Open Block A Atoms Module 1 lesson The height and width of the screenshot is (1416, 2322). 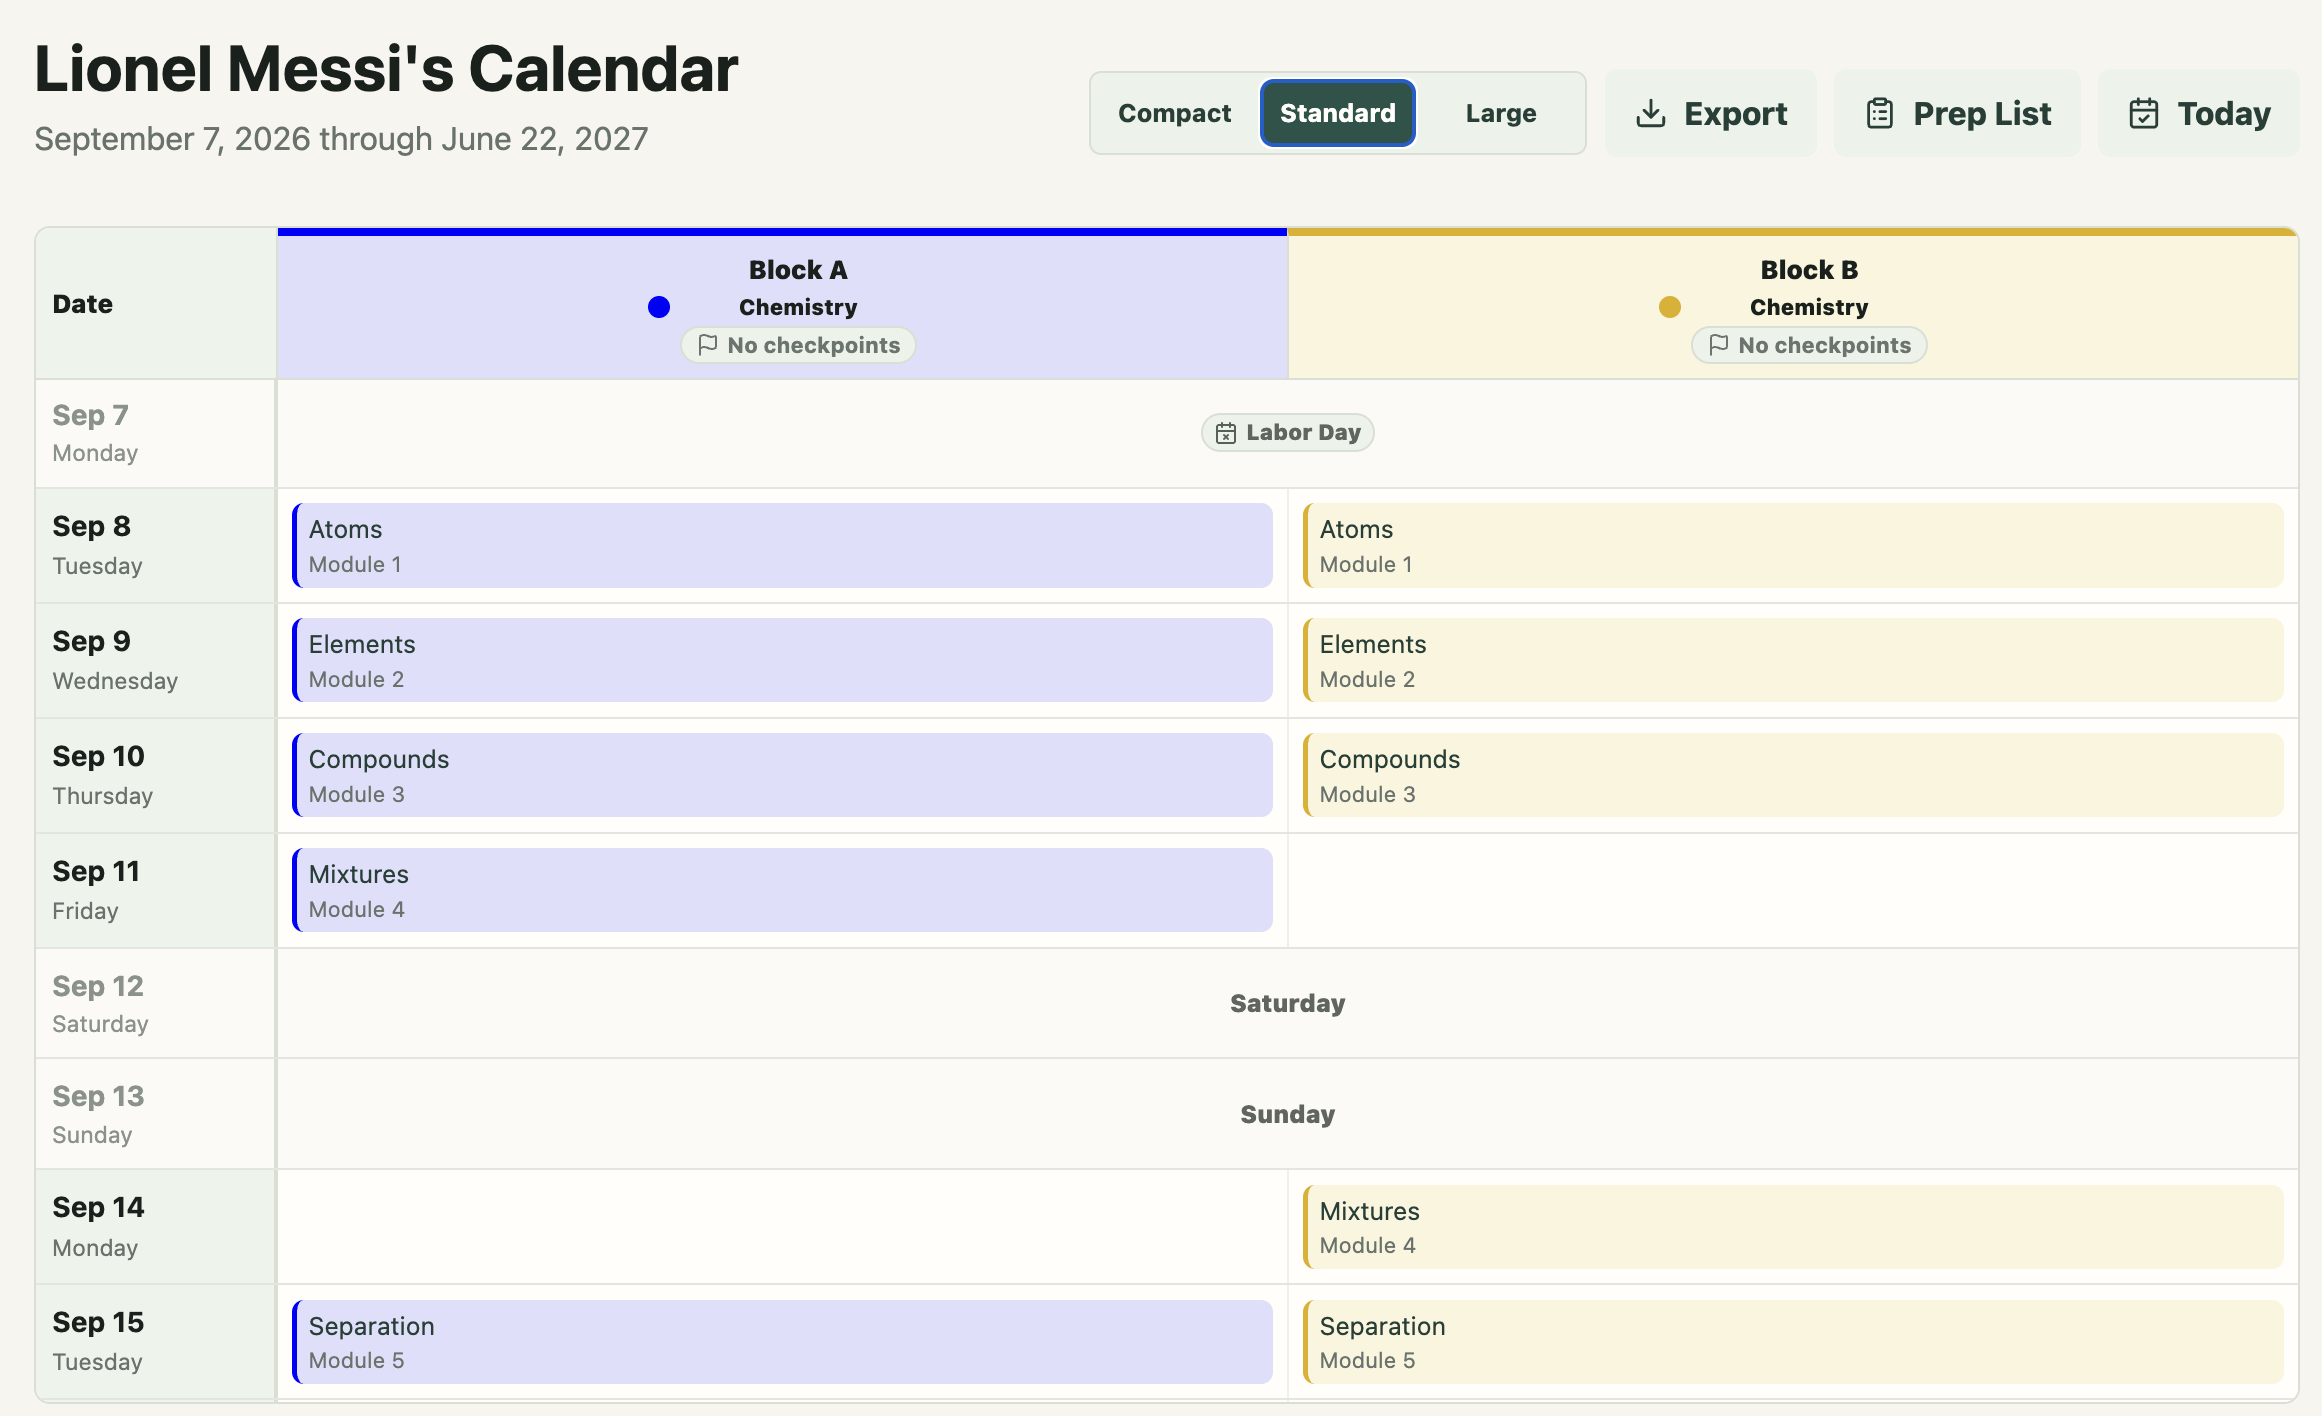[783, 546]
